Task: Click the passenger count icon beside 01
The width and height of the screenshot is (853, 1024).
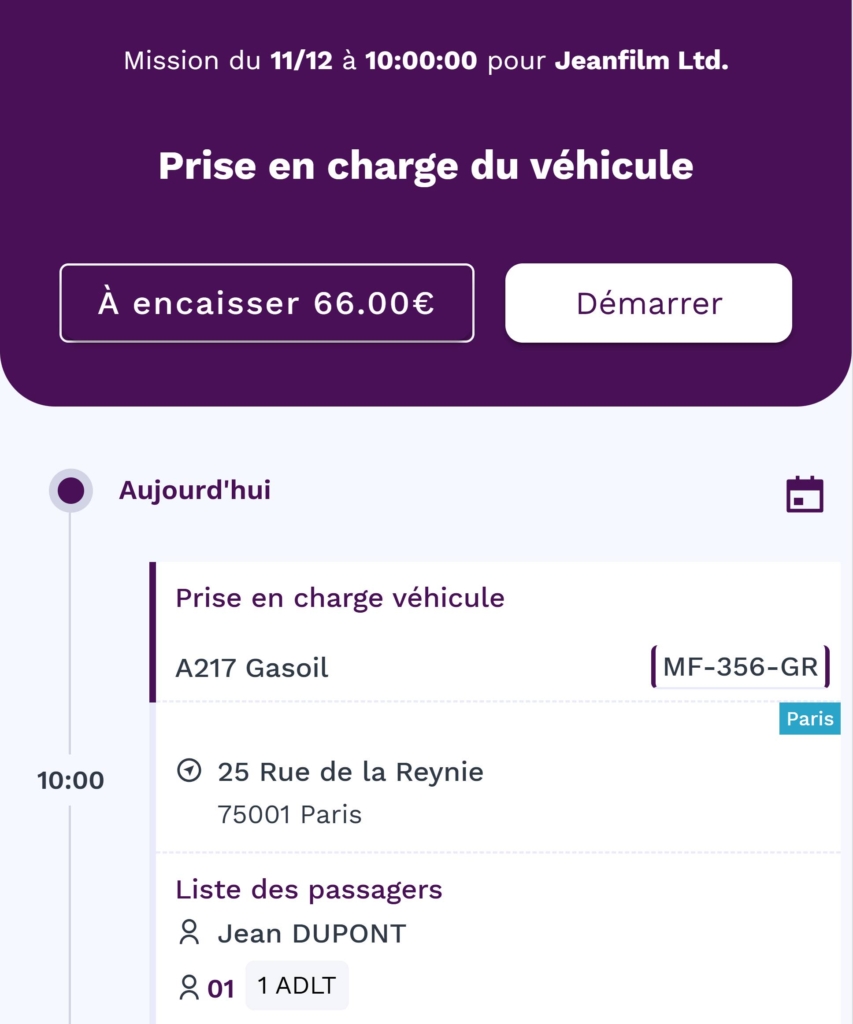Action: [188, 988]
